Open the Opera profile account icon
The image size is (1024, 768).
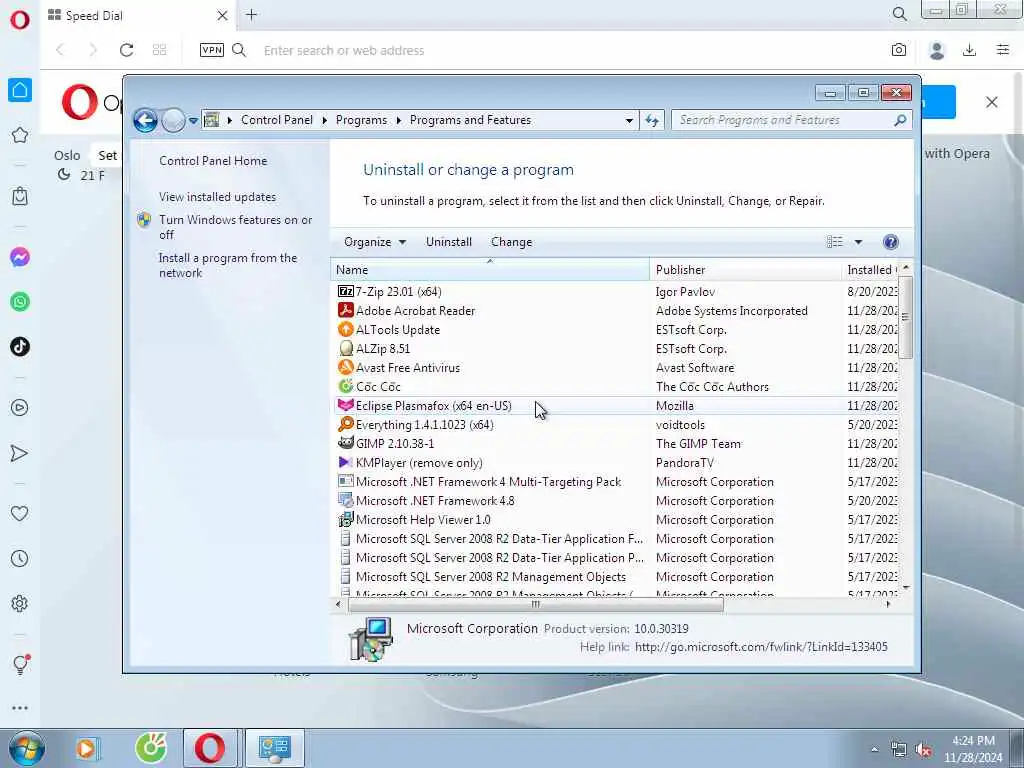936,50
